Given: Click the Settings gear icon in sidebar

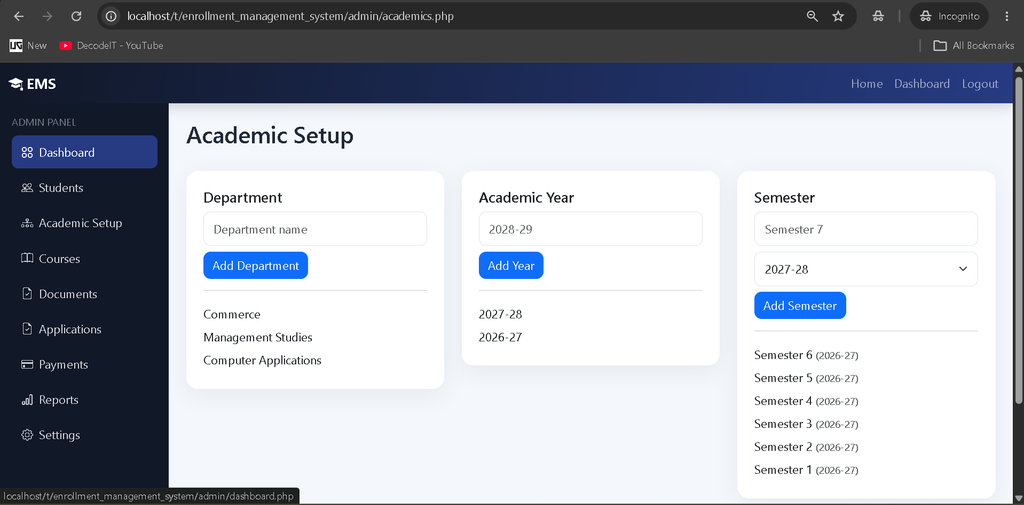Looking at the screenshot, I should (x=27, y=435).
